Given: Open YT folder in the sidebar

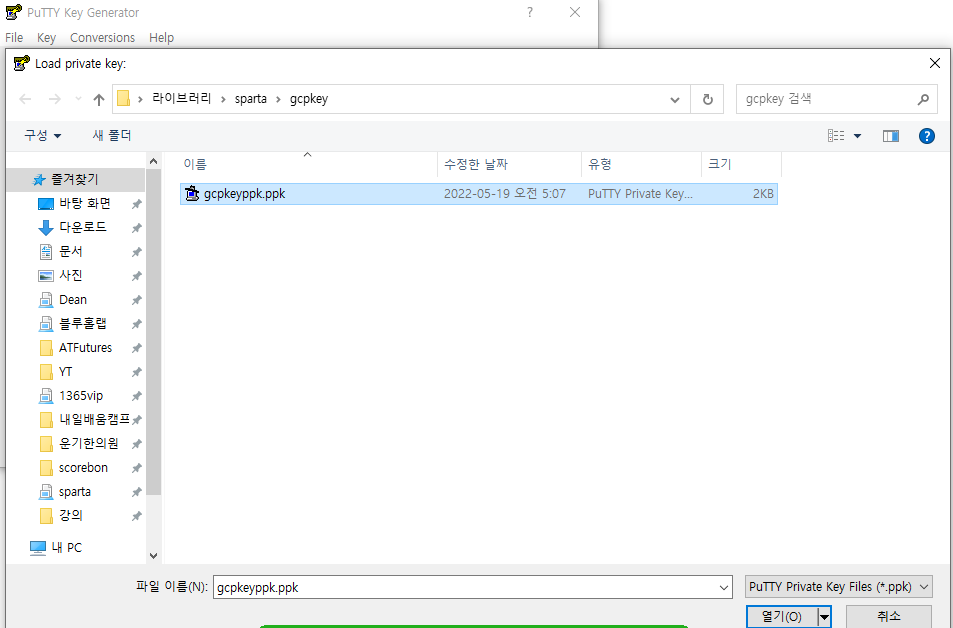Looking at the screenshot, I should click(65, 371).
